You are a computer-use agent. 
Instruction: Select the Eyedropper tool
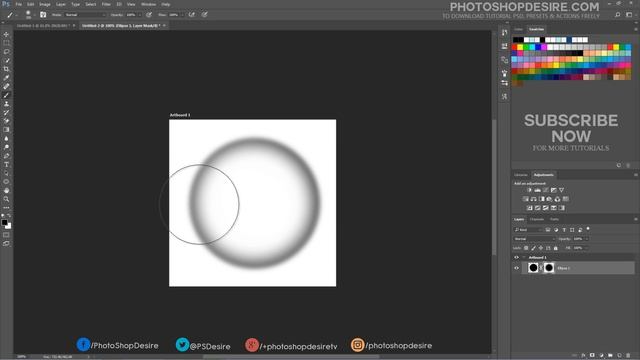tap(6, 78)
